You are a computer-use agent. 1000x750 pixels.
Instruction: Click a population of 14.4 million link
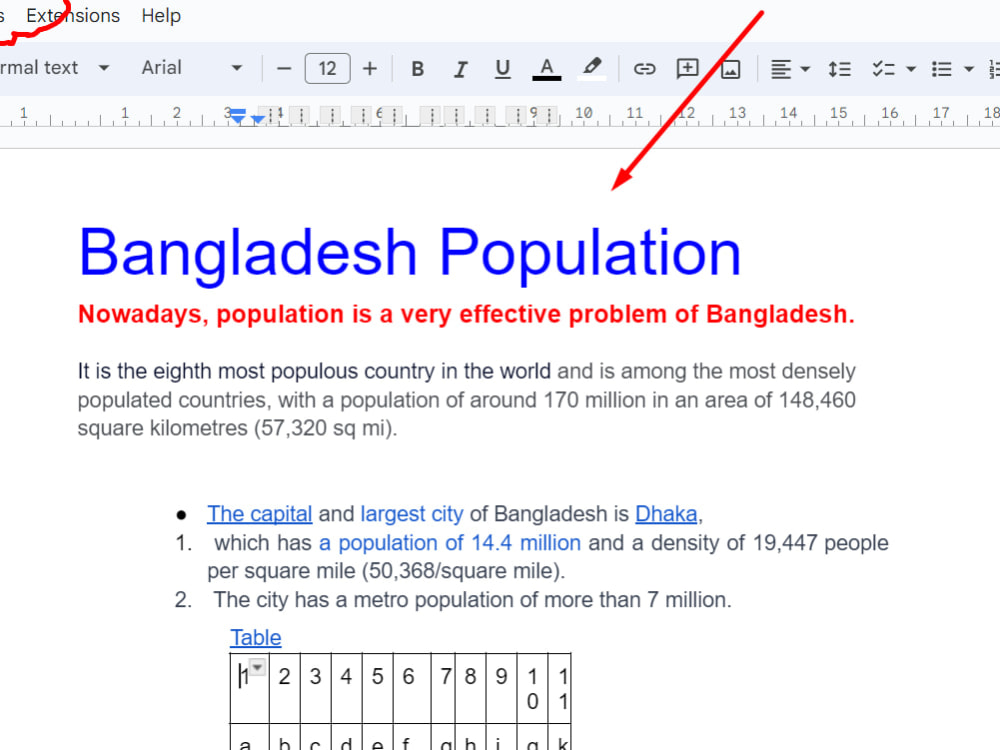tap(450, 543)
